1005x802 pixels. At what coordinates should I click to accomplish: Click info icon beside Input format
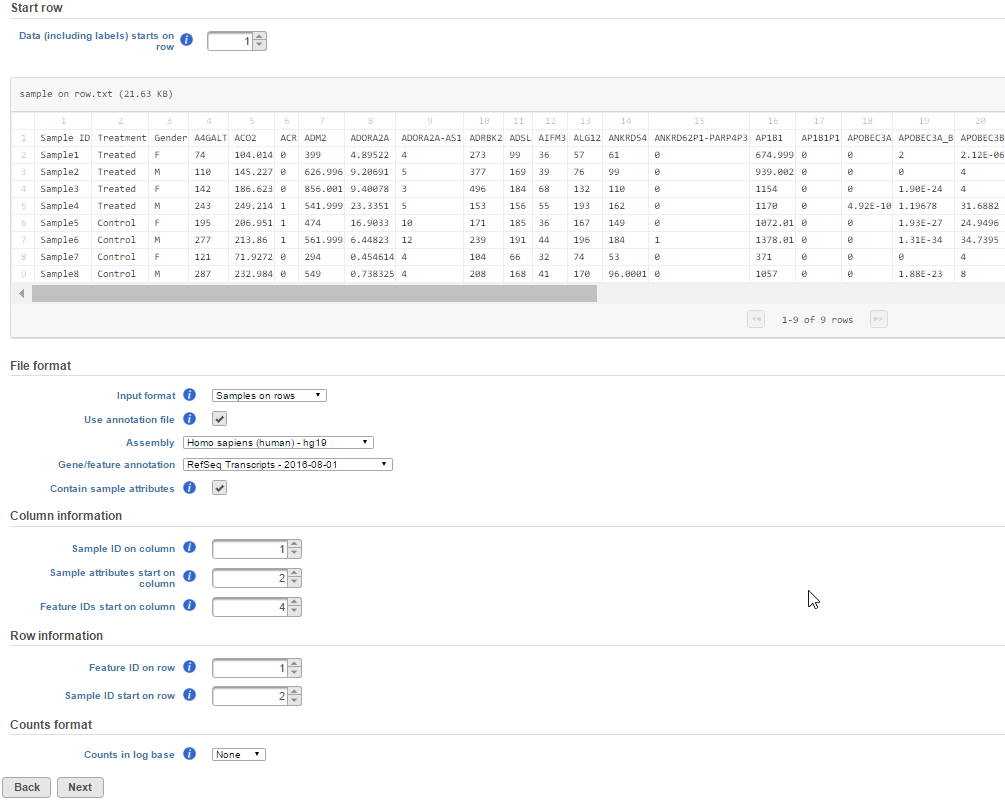coord(190,395)
